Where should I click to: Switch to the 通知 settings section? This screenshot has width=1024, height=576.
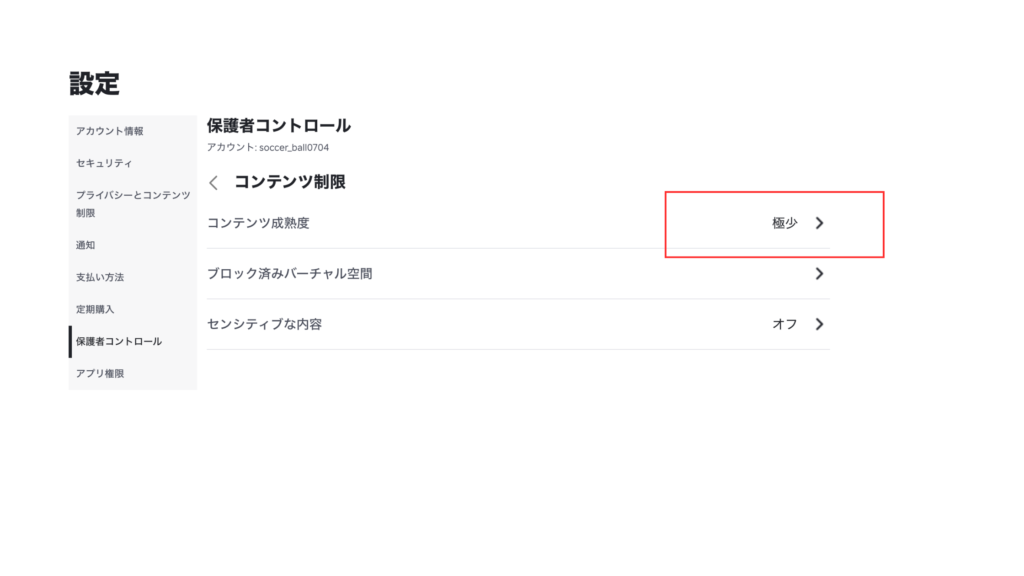coord(86,245)
